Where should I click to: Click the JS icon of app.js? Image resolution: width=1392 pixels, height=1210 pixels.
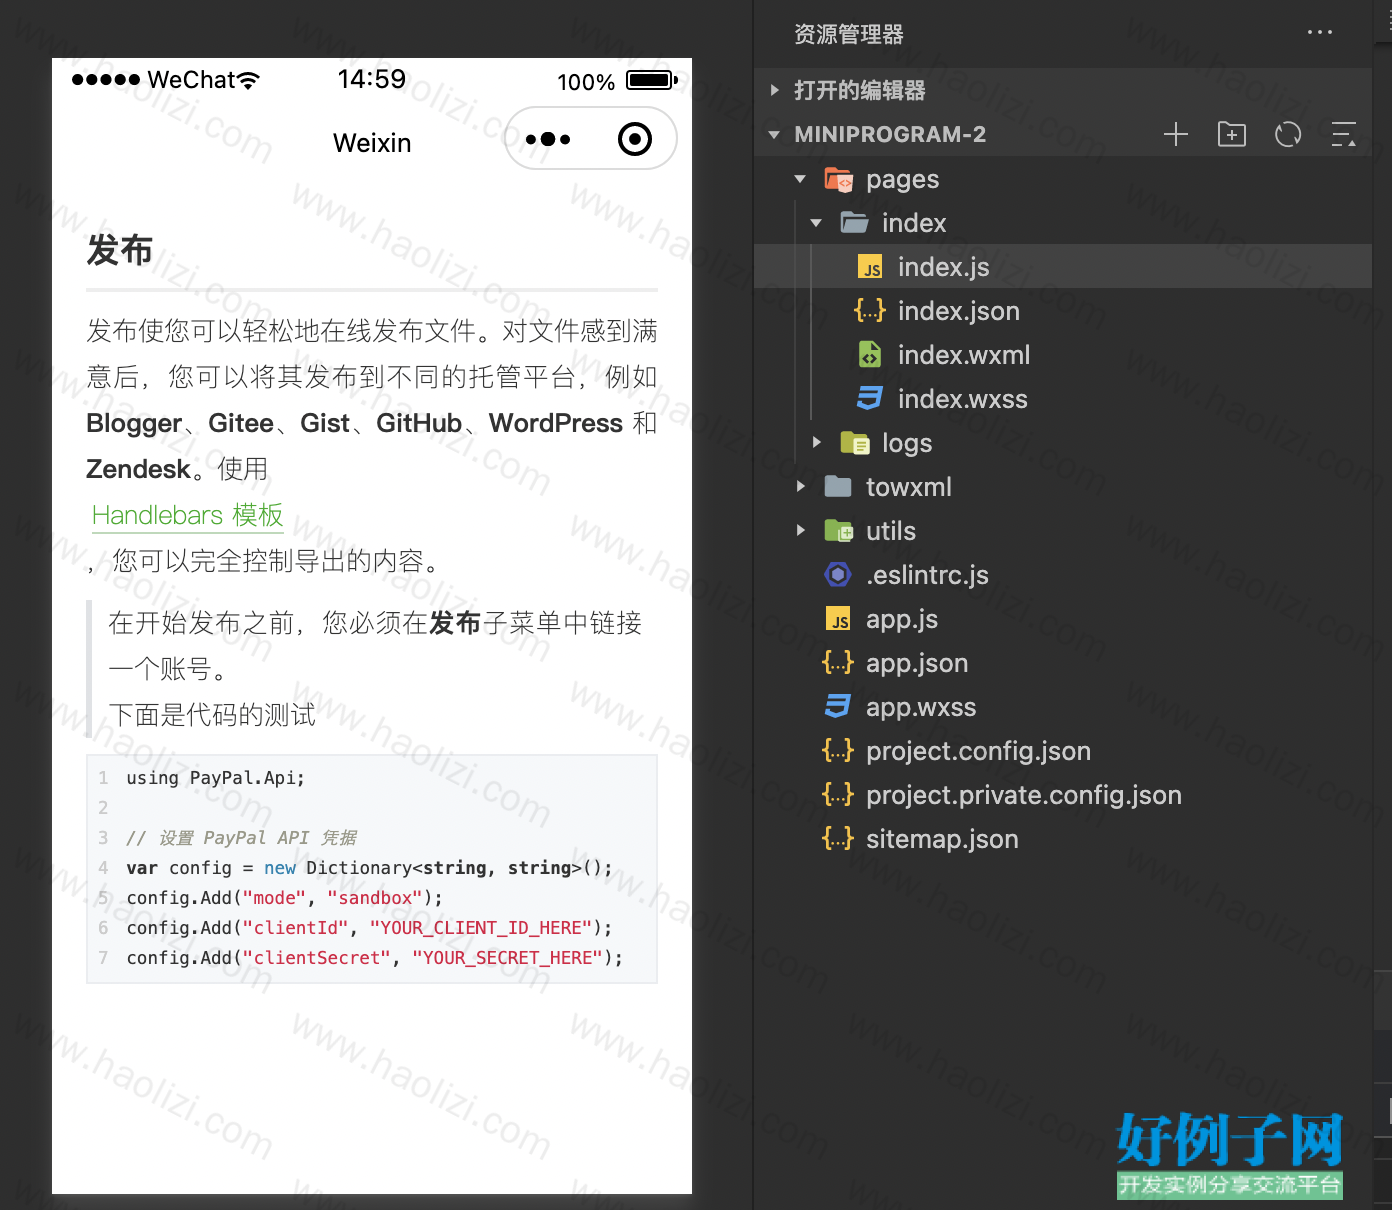[x=838, y=619]
